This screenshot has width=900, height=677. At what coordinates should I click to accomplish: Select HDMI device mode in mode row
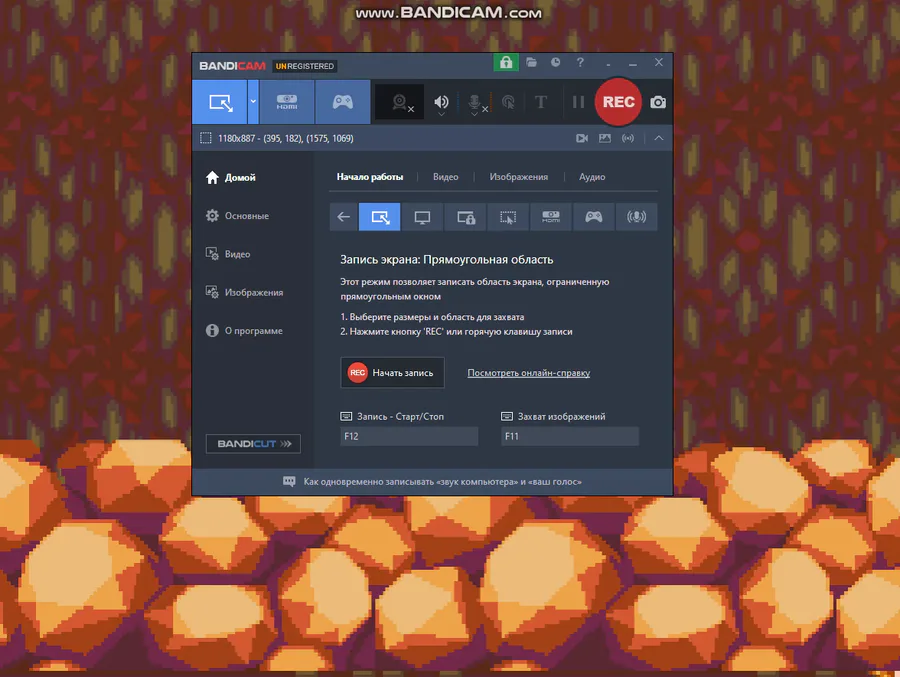(550, 217)
